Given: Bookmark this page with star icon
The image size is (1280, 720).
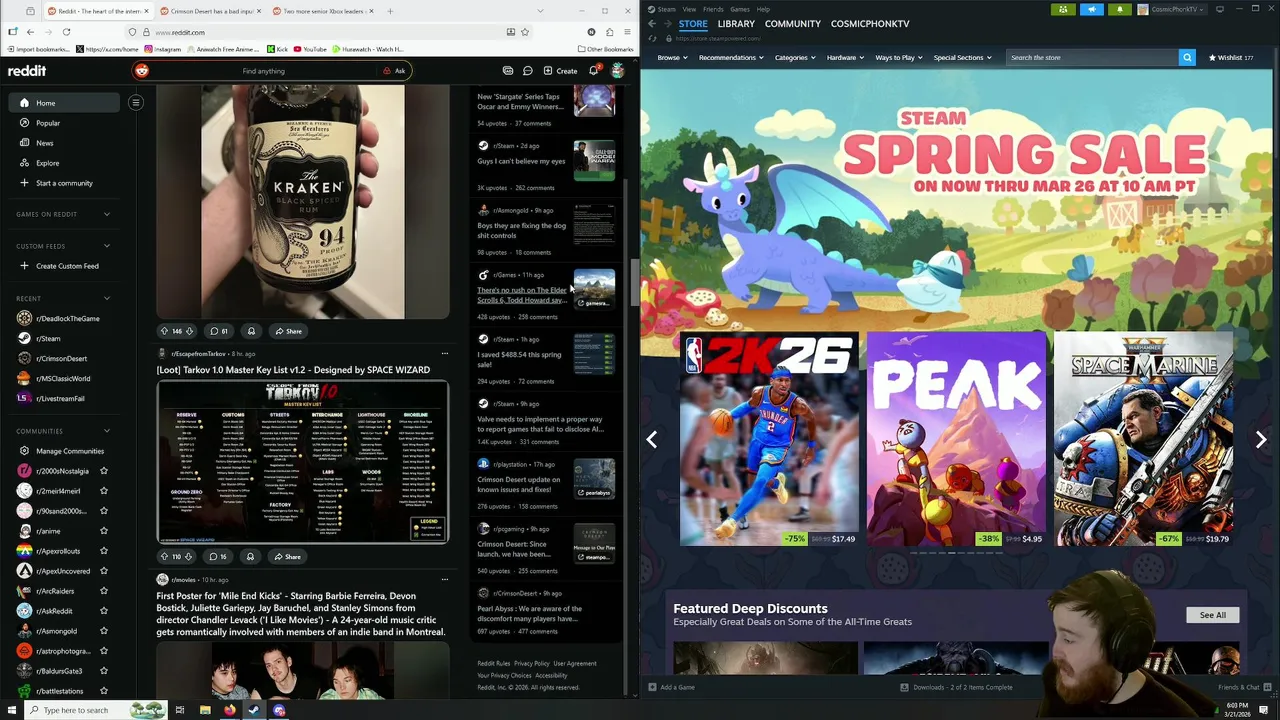Looking at the screenshot, I should (x=524, y=32).
